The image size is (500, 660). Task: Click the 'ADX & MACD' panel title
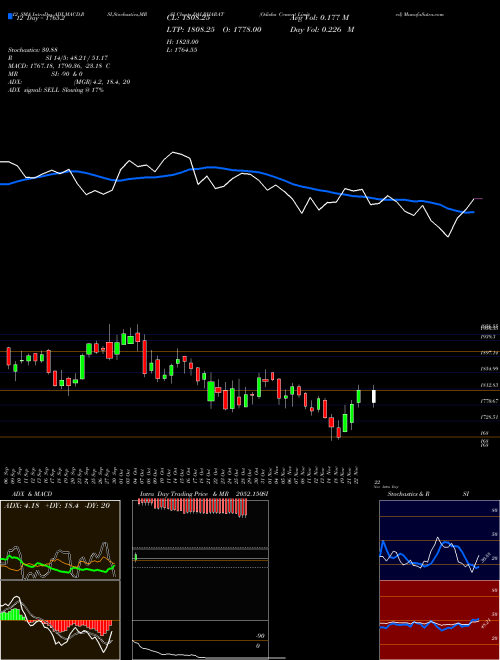click(x=32, y=494)
